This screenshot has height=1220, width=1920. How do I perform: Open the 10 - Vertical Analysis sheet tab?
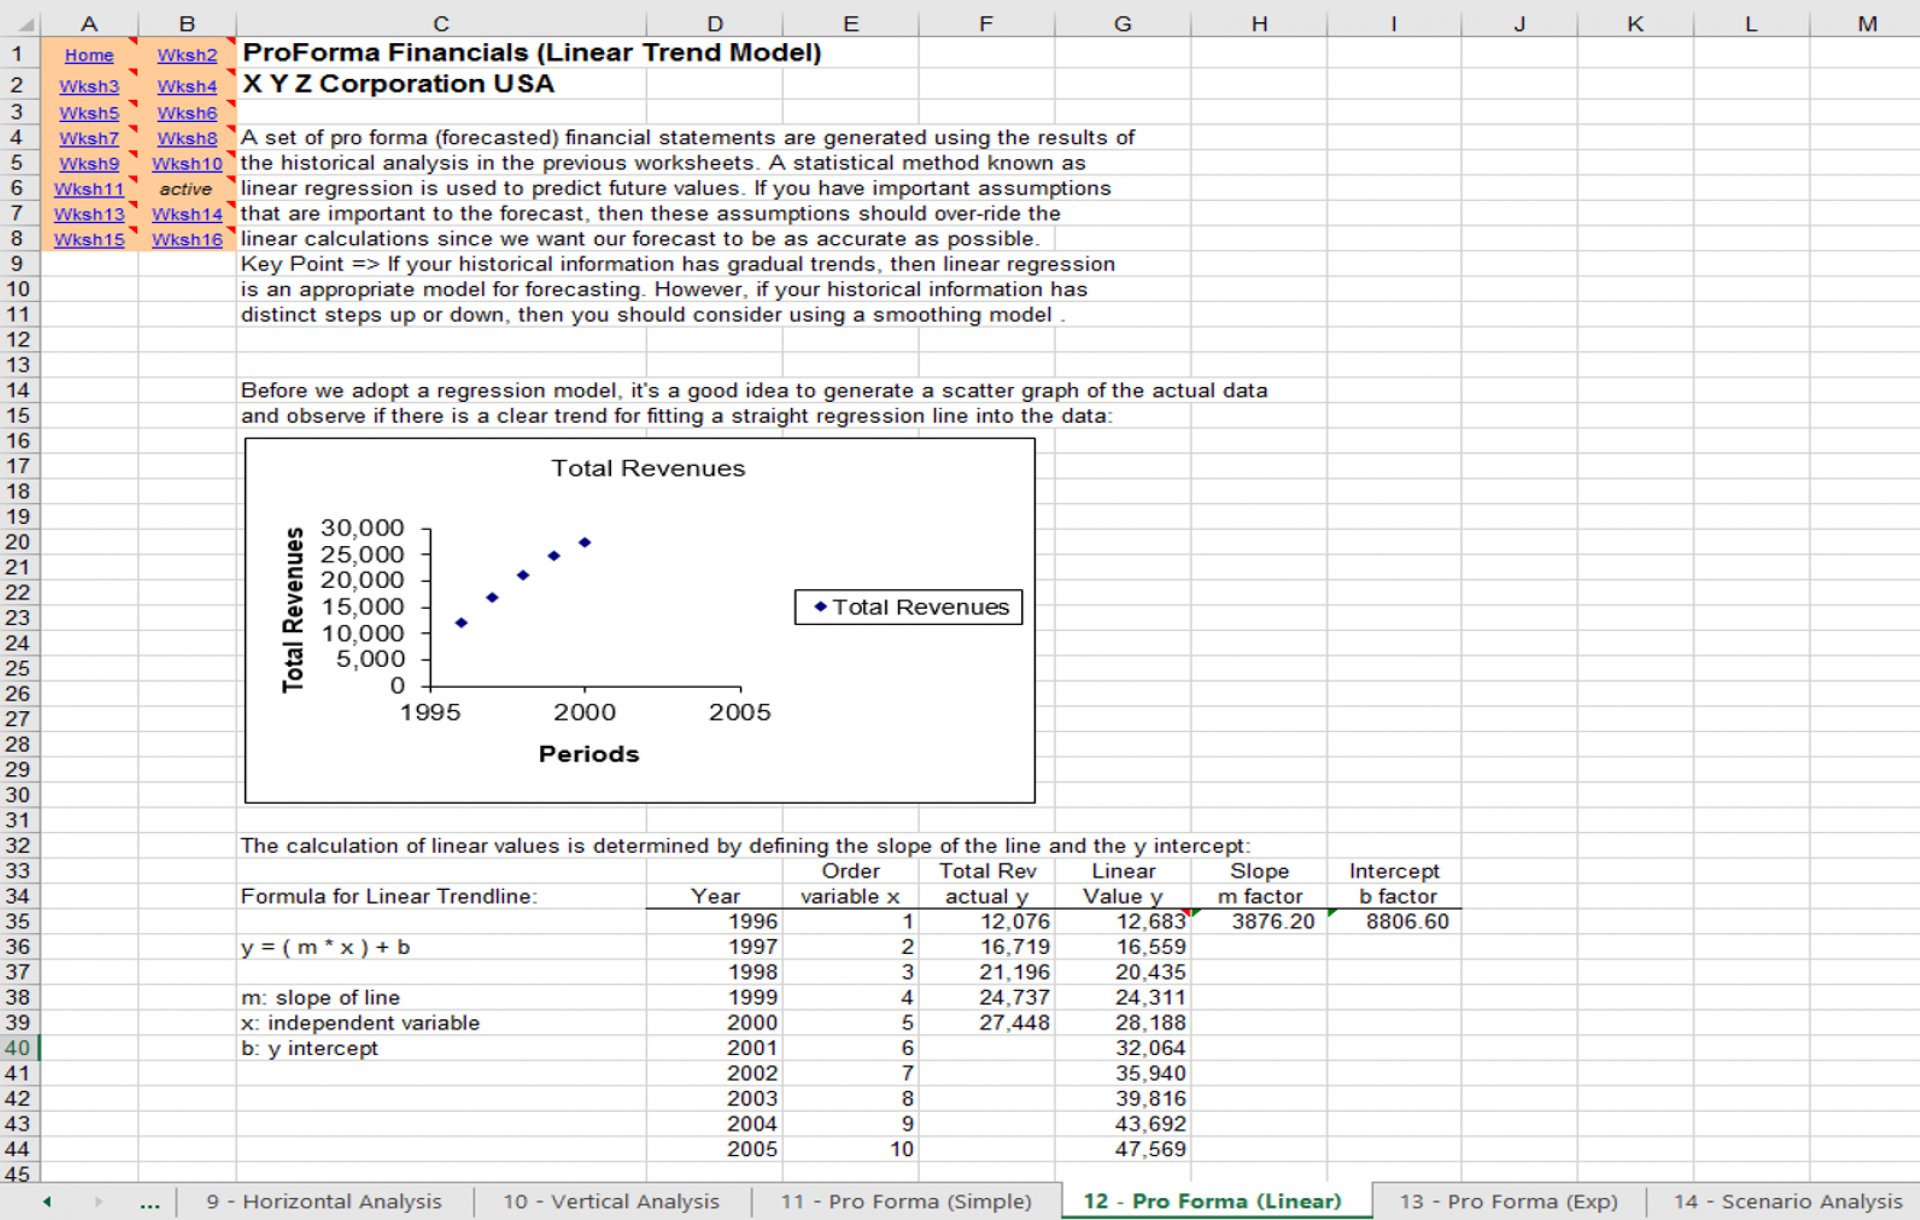pos(611,1201)
